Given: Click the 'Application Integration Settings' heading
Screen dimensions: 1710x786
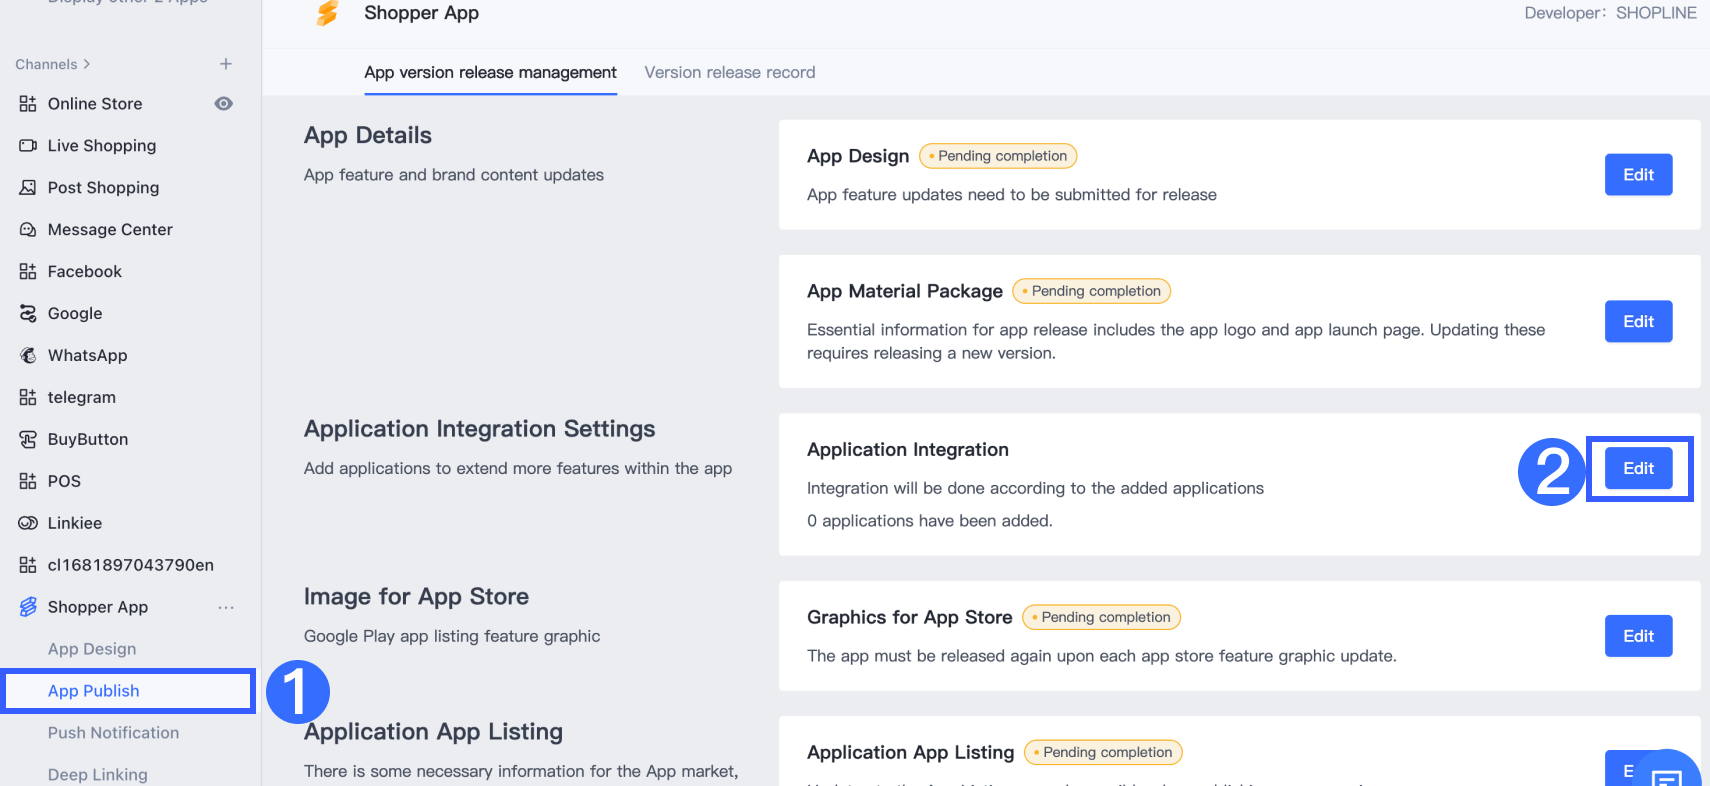Looking at the screenshot, I should click(x=480, y=429).
